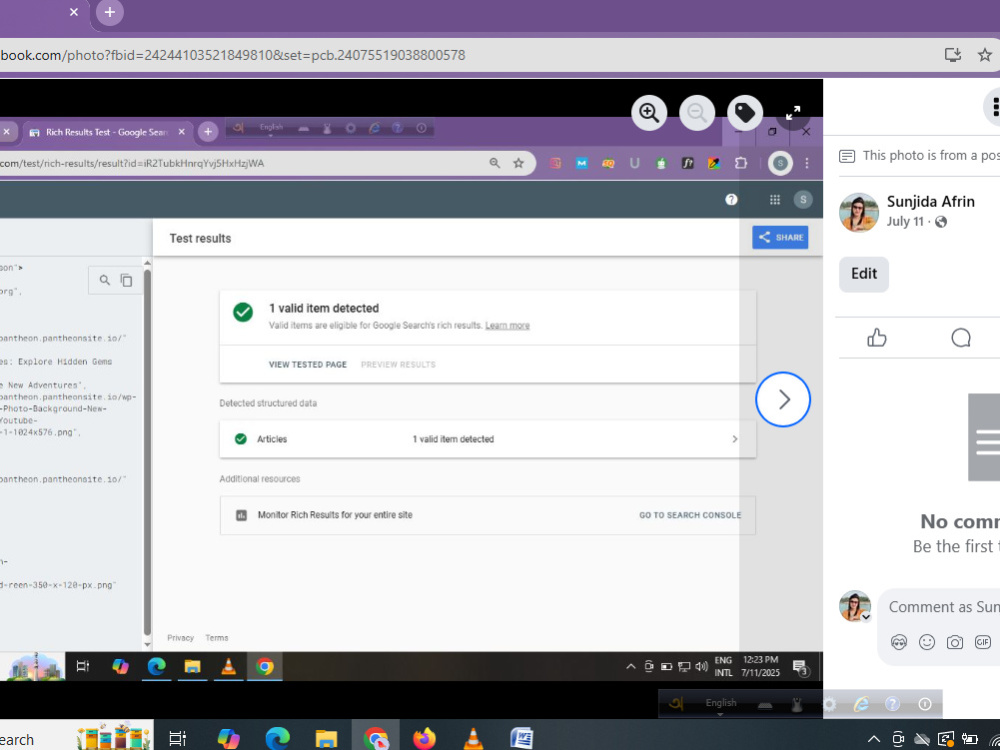Open Microsoft Word from the taskbar
This screenshot has width=1000, height=750.
[x=522, y=739]
